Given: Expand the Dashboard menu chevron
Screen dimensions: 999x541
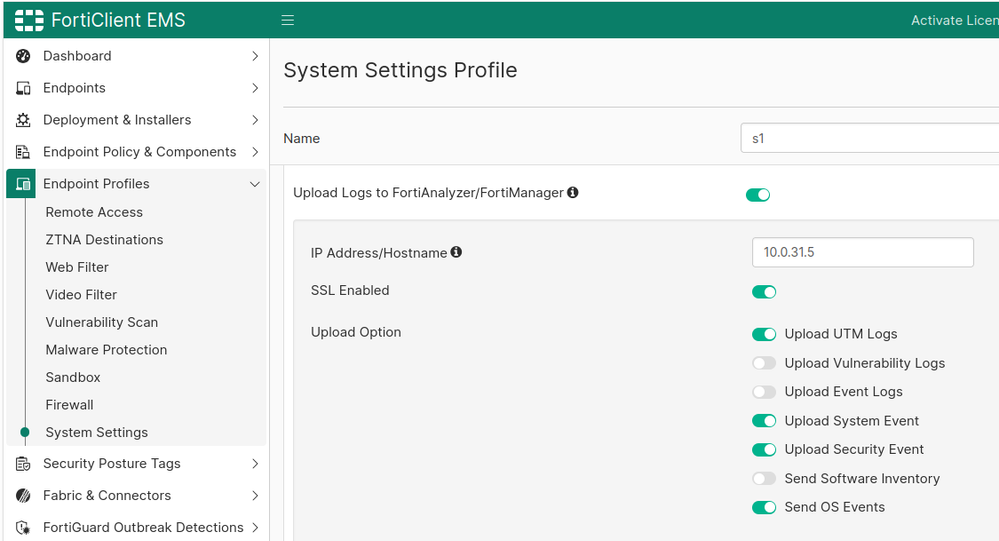Looking at the screenshot, I should (255, 56).
